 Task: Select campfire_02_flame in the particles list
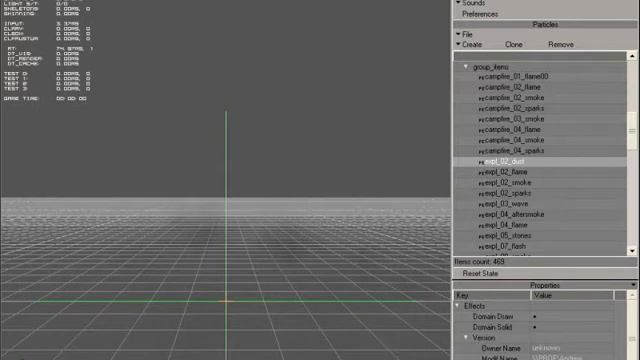[513, 87]
